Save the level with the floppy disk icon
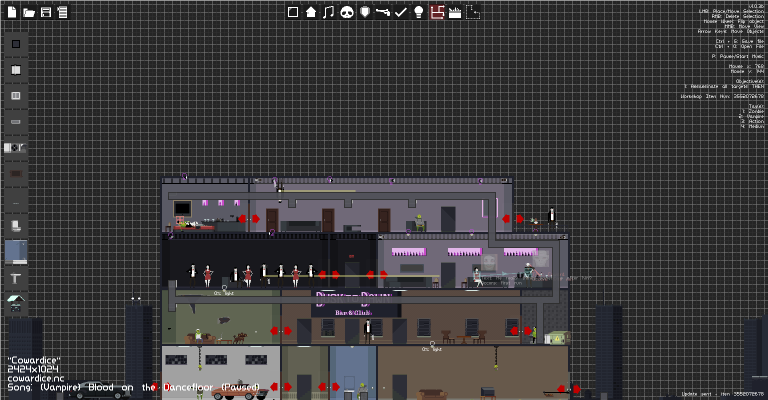This screenshot has width=768, height=400. [46, 12]
